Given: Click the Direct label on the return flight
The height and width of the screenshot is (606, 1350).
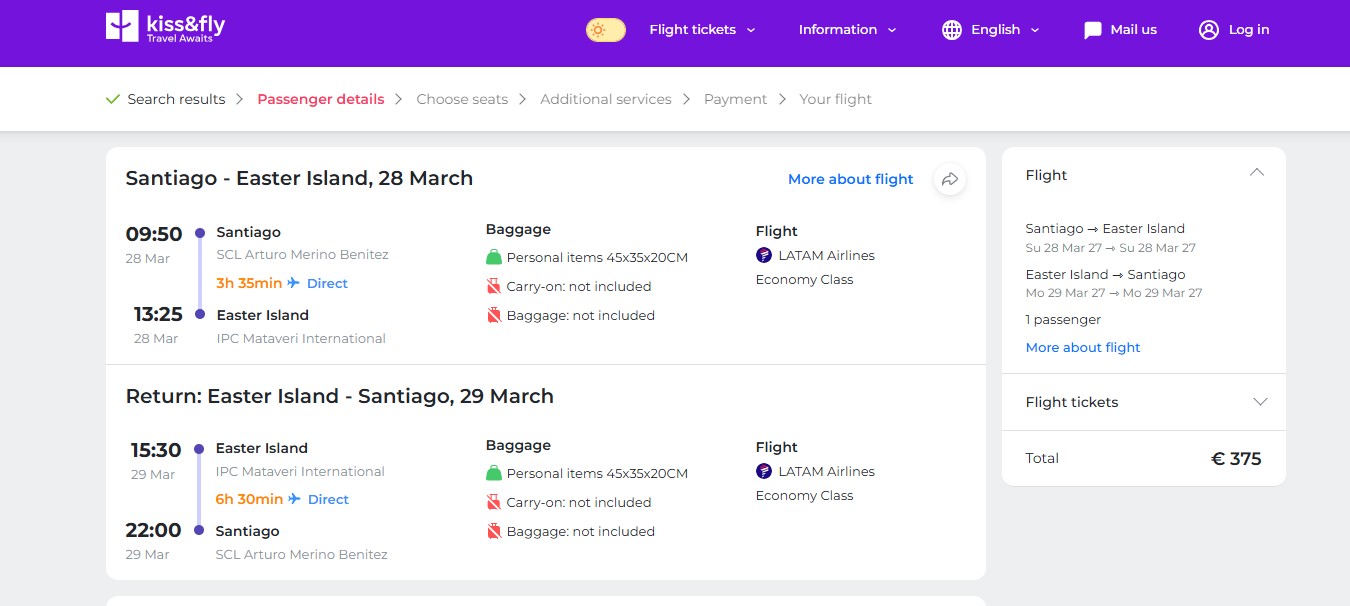Looking at the screenshot, I should pos(328,499).
